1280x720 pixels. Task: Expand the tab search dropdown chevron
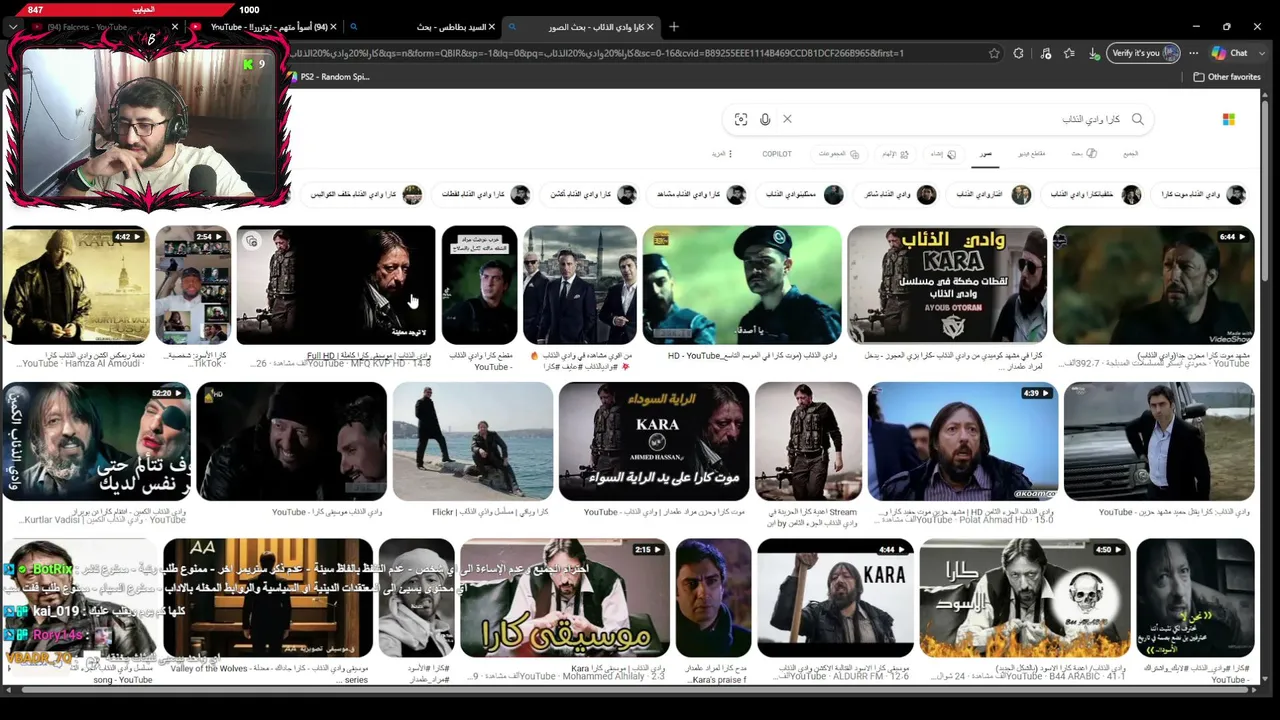(x=13, y=27)
